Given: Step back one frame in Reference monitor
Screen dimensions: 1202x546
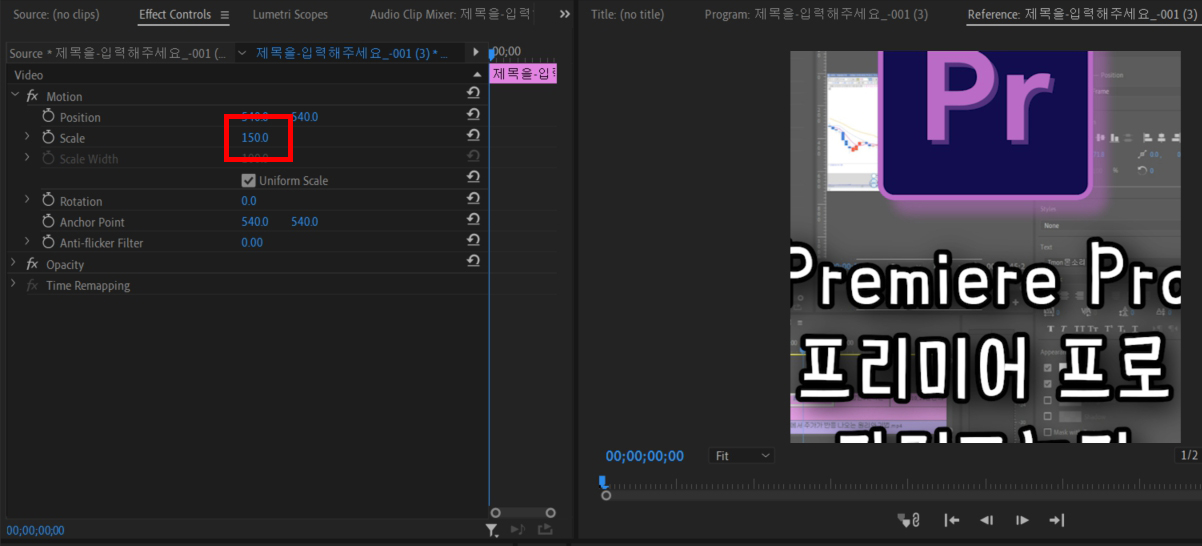Looking at the screenshot, I should pyautogui.click(x=987, y=520).
